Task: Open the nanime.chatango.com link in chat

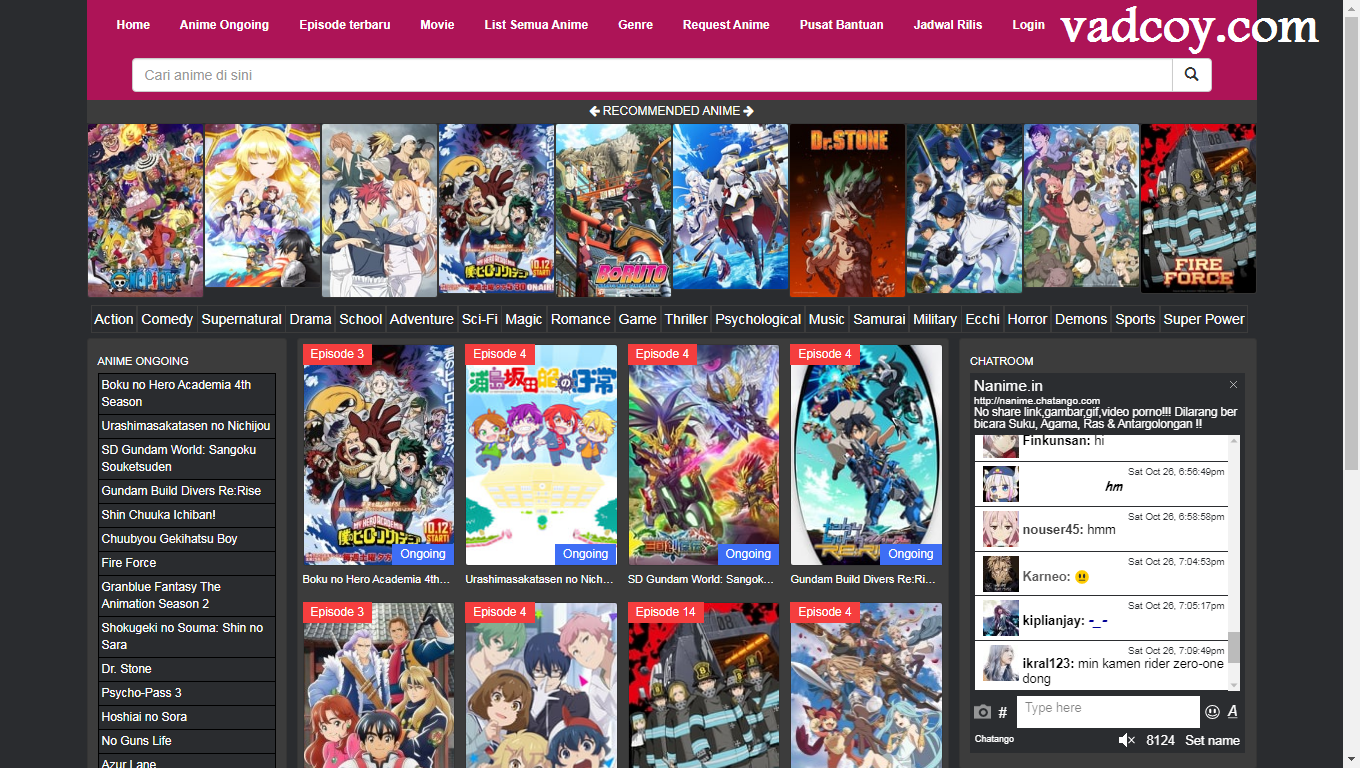Action: [x=1037, y=401]
